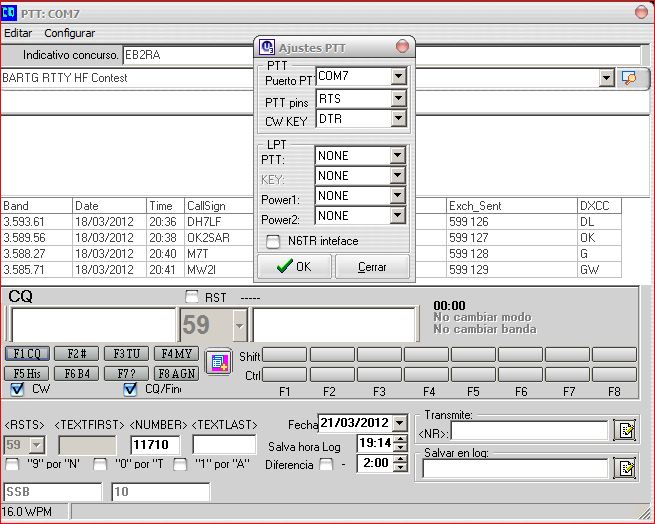Click the contest search icon beside the contest dropdown
Image resolution: width=655 pixels, height=524 pixels.
629,78
